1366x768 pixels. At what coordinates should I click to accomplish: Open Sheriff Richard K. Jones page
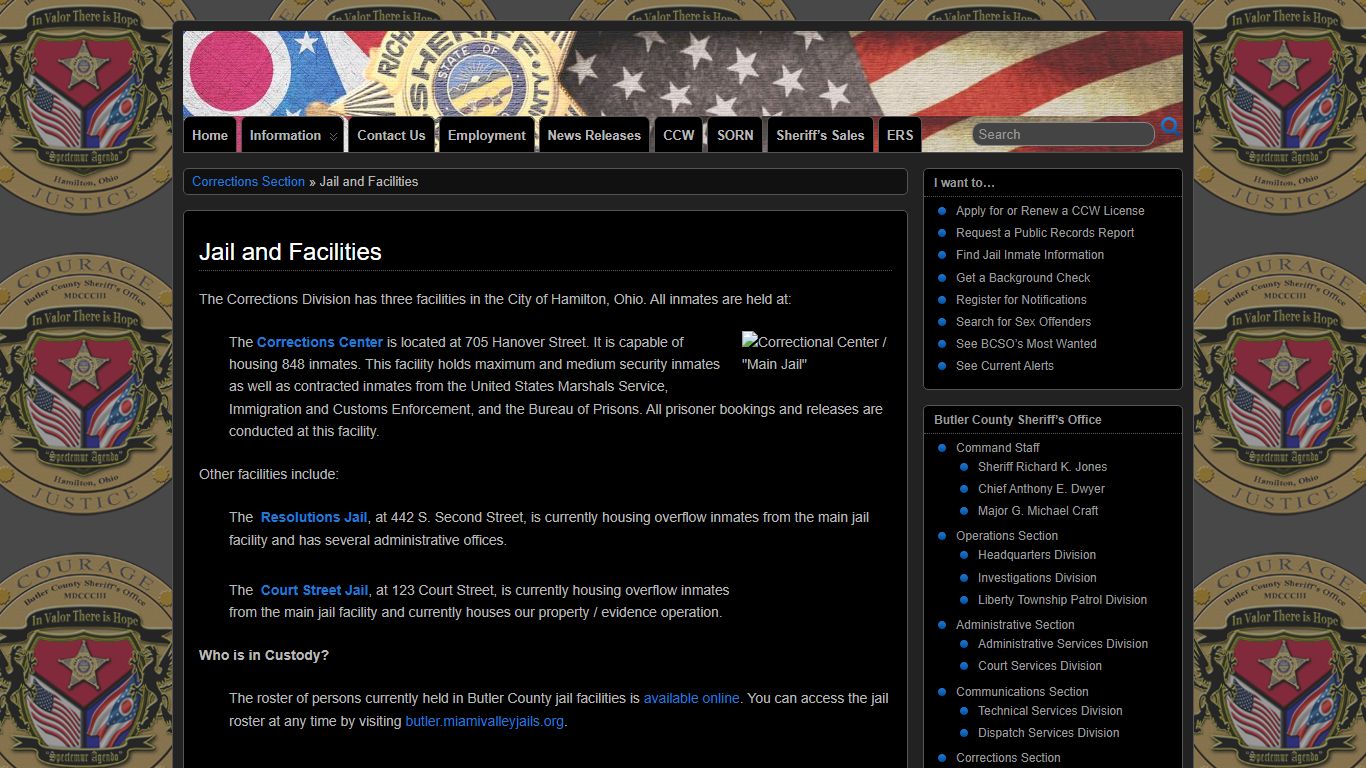coord(1042,467)
